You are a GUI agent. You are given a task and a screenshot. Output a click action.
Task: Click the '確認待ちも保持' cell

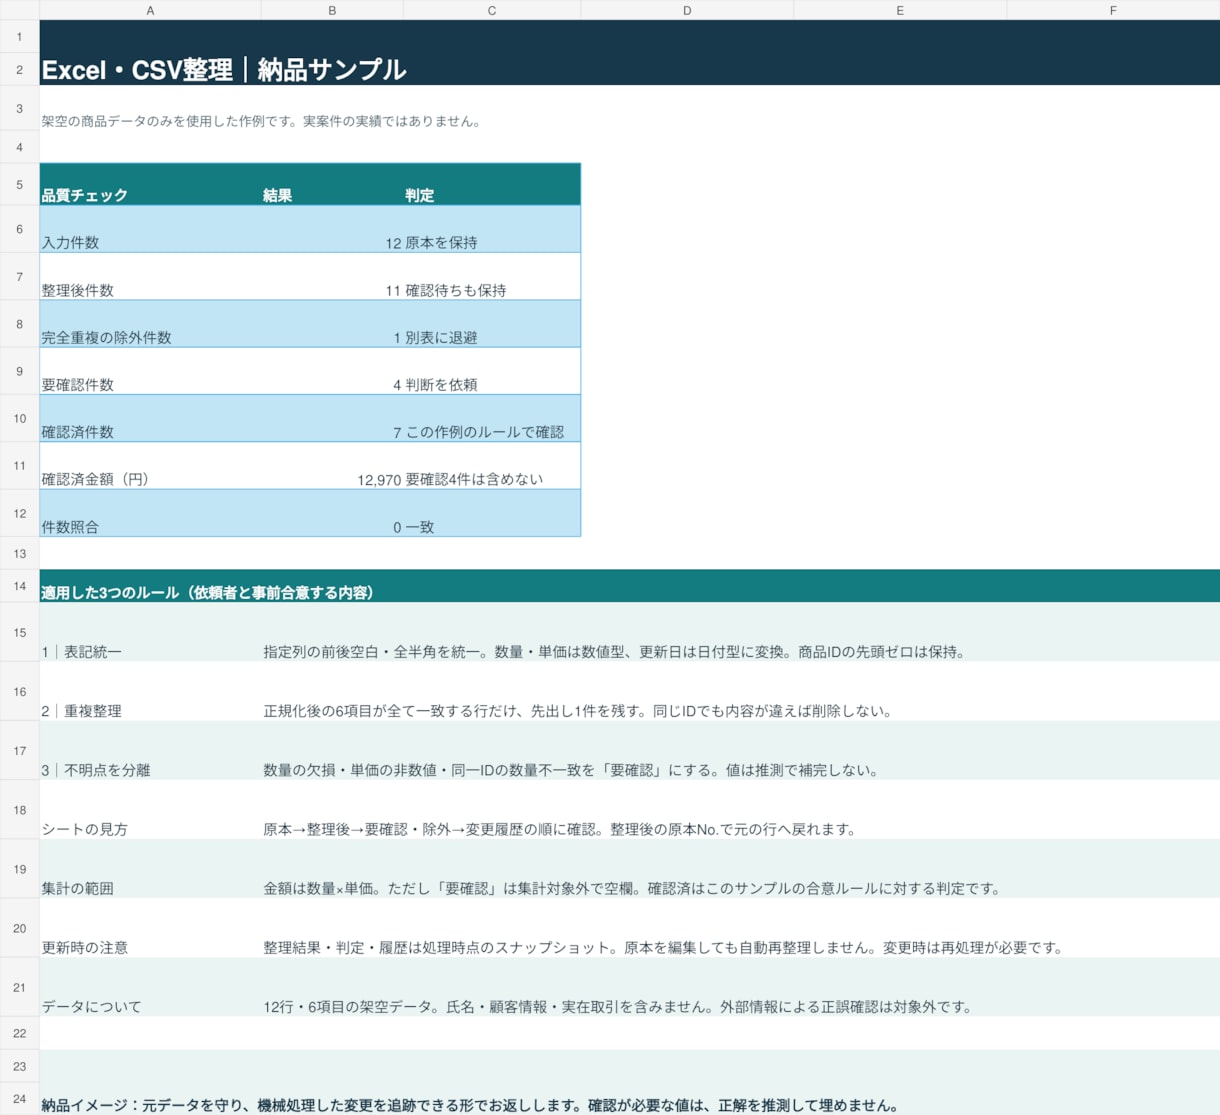tap(492, 277)
